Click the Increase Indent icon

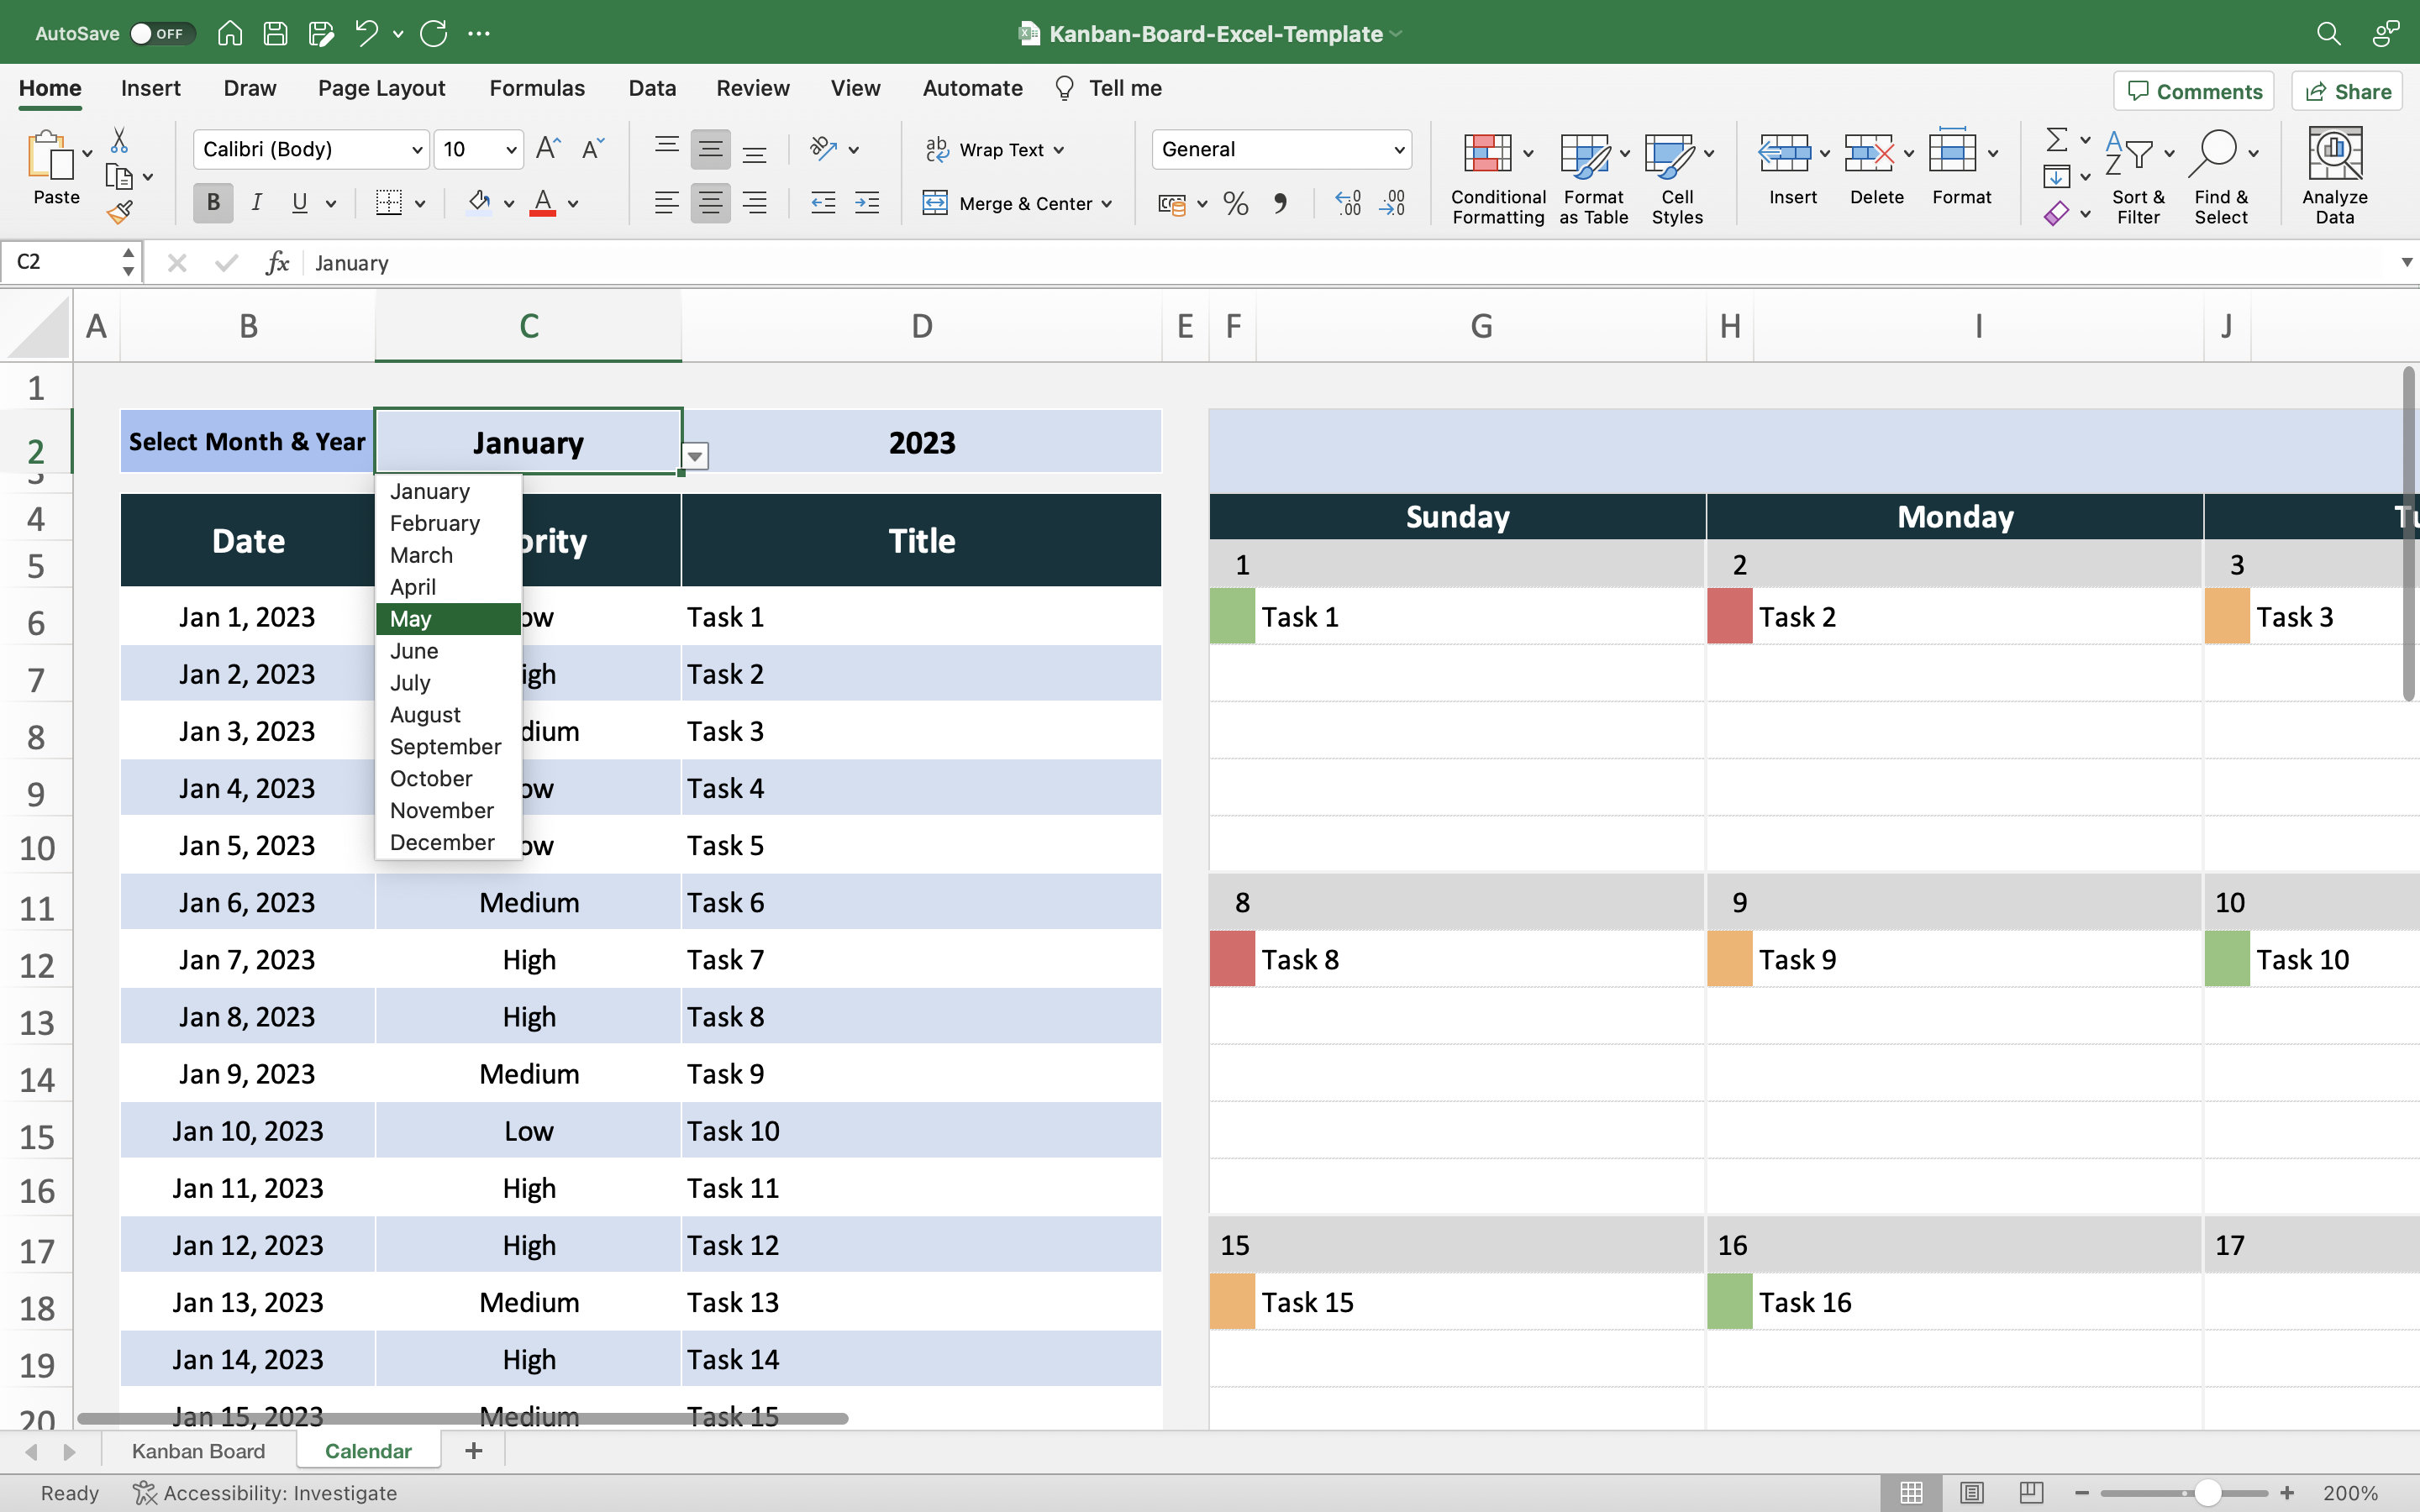click(x=867, y=203)
